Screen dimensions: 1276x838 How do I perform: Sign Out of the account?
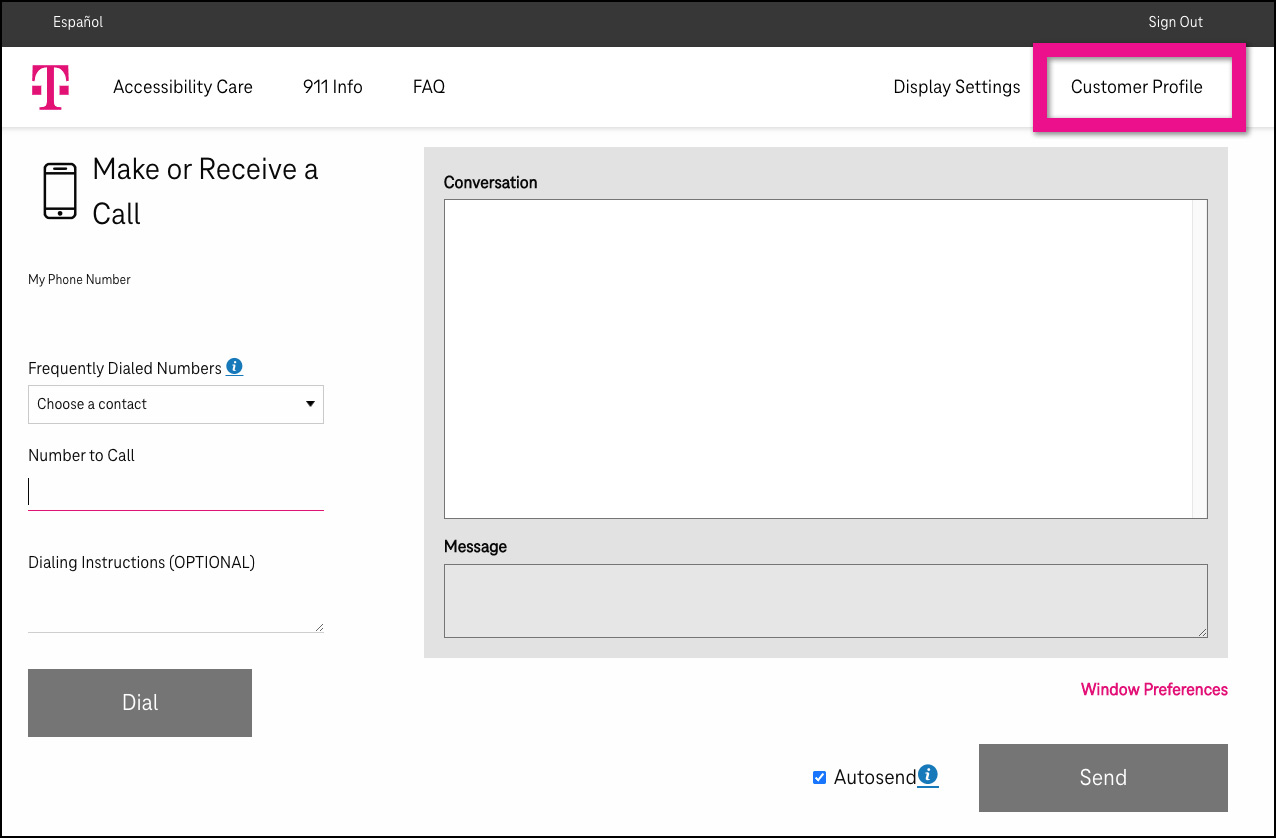(x=1175, y=21)
